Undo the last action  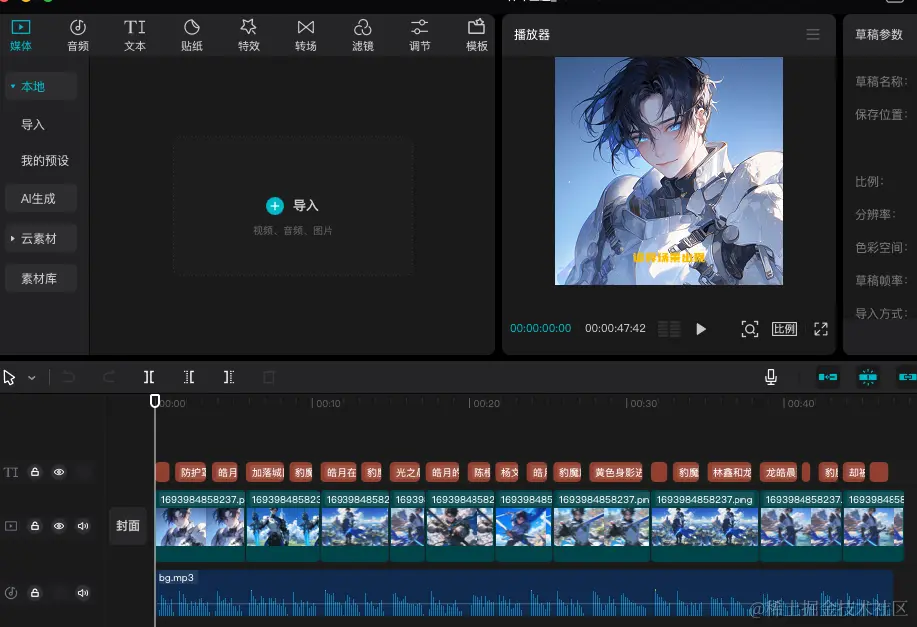[68, 377]
